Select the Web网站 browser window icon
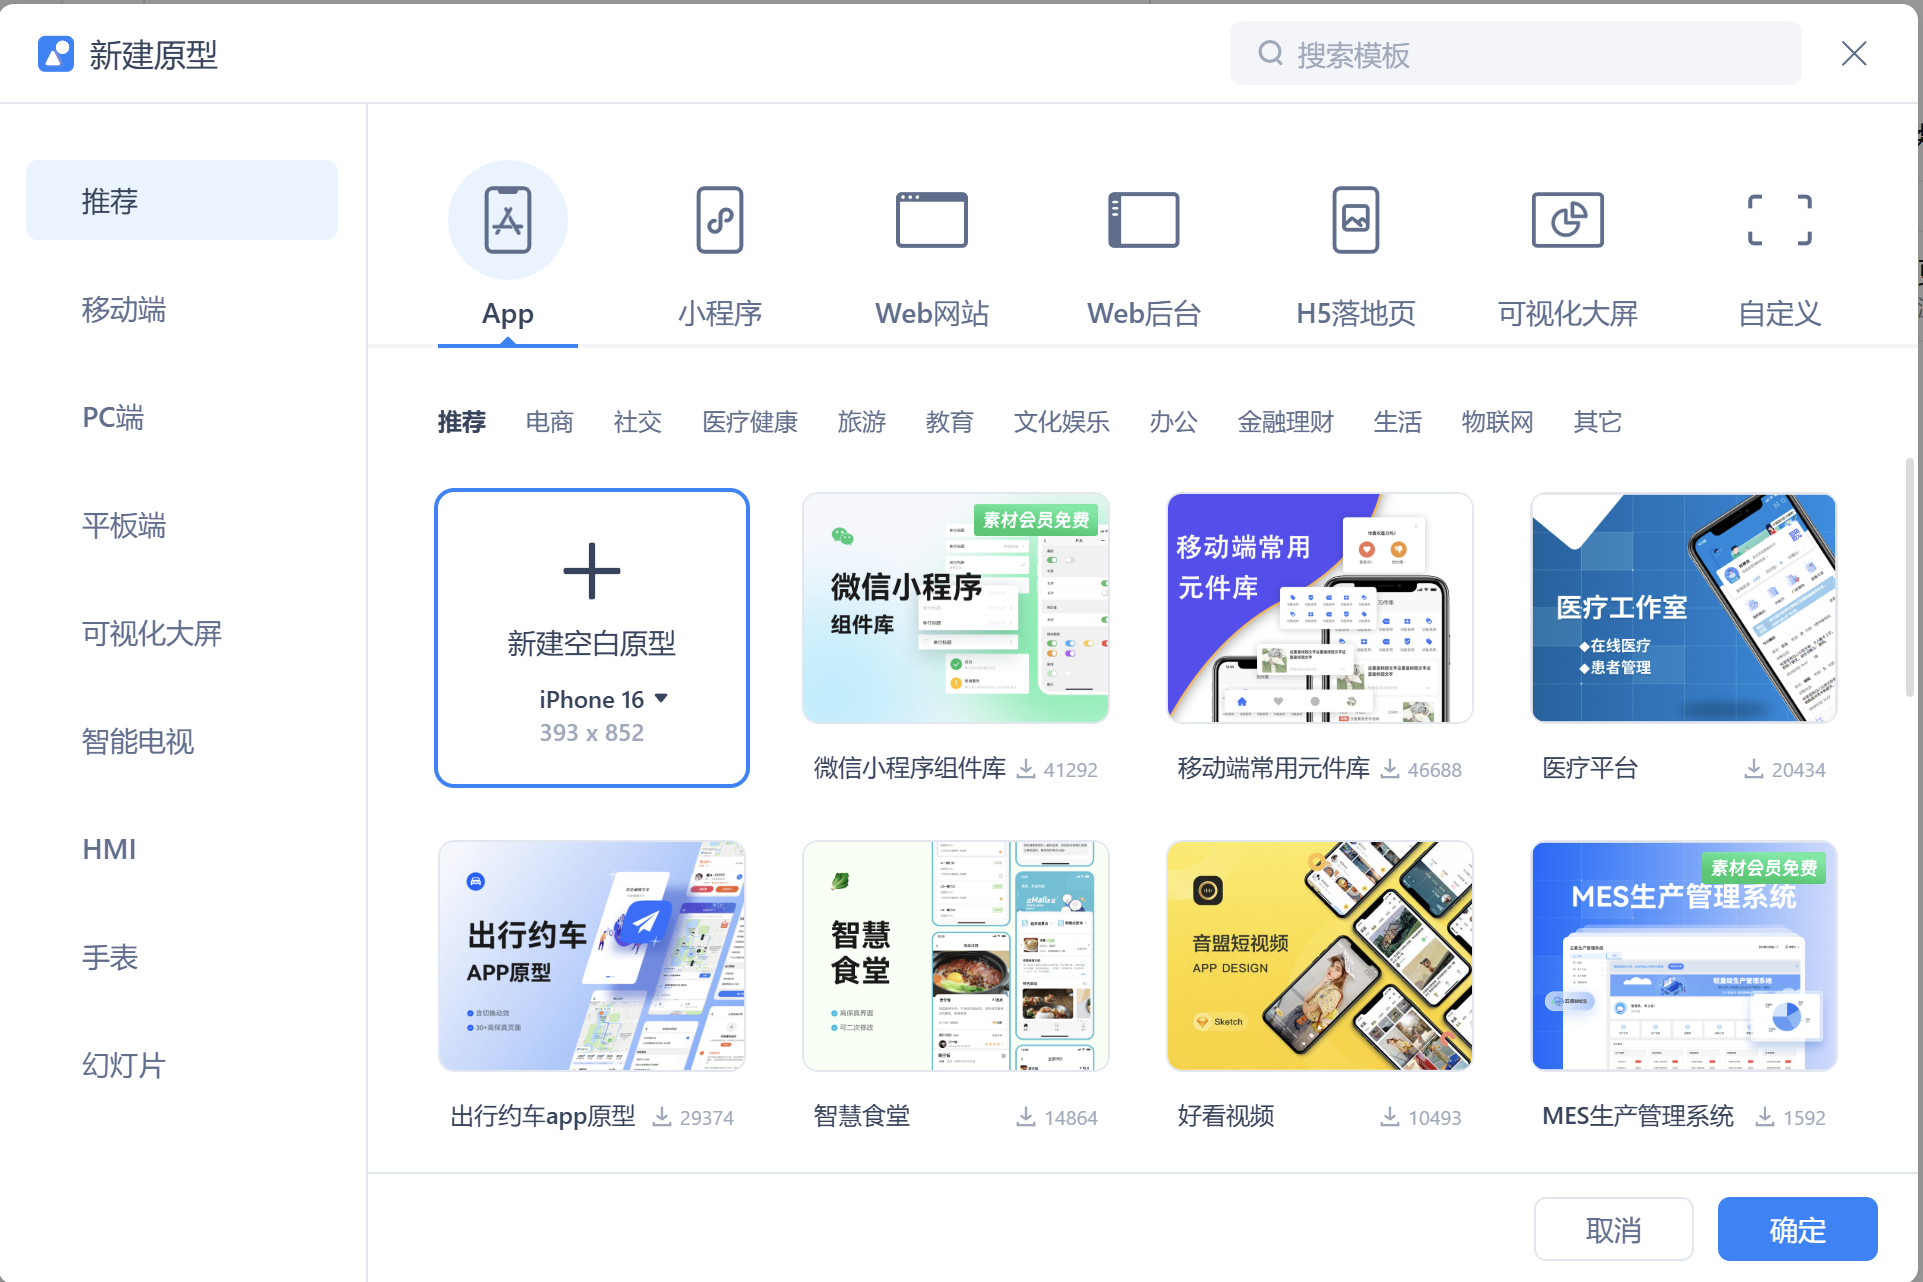Screen dimensions: 1923x1282 931,220
